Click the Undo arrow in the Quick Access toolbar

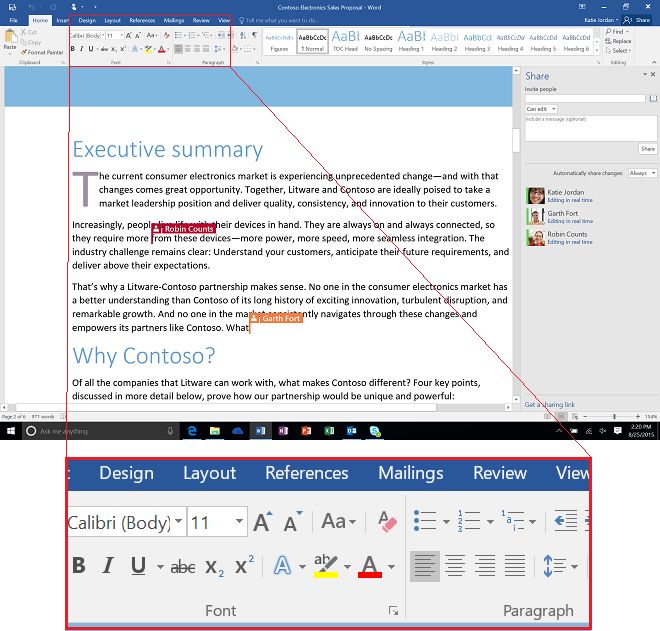point(32,7)
